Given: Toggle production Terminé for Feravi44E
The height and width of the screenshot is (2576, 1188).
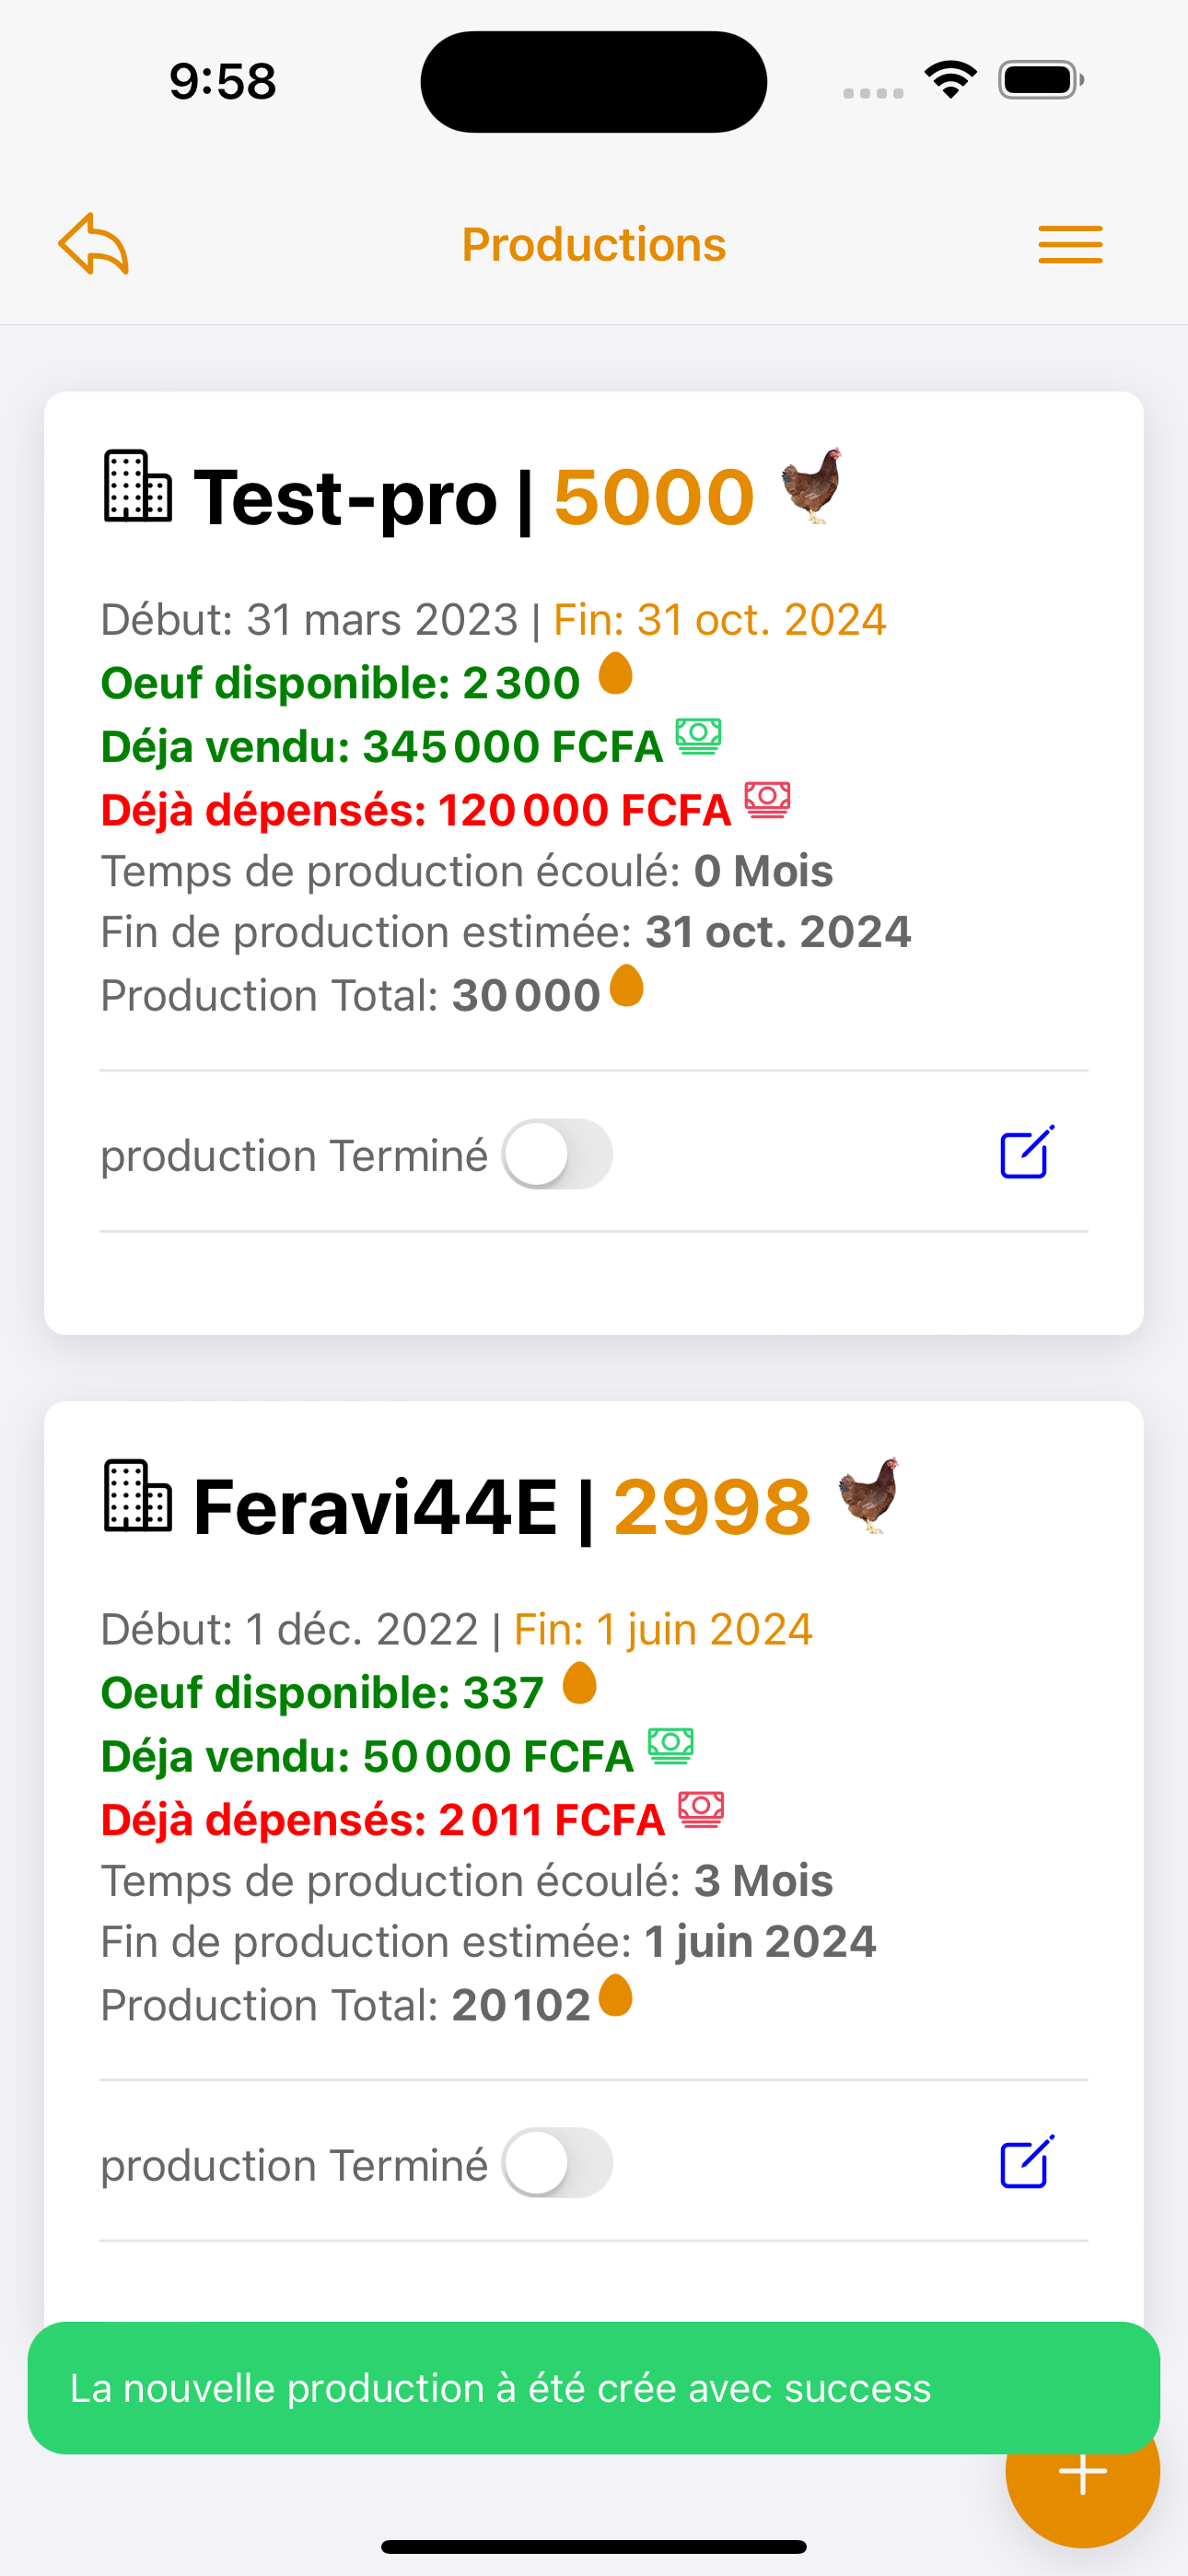Looking at the screenshot, I should click(557, 2163).
